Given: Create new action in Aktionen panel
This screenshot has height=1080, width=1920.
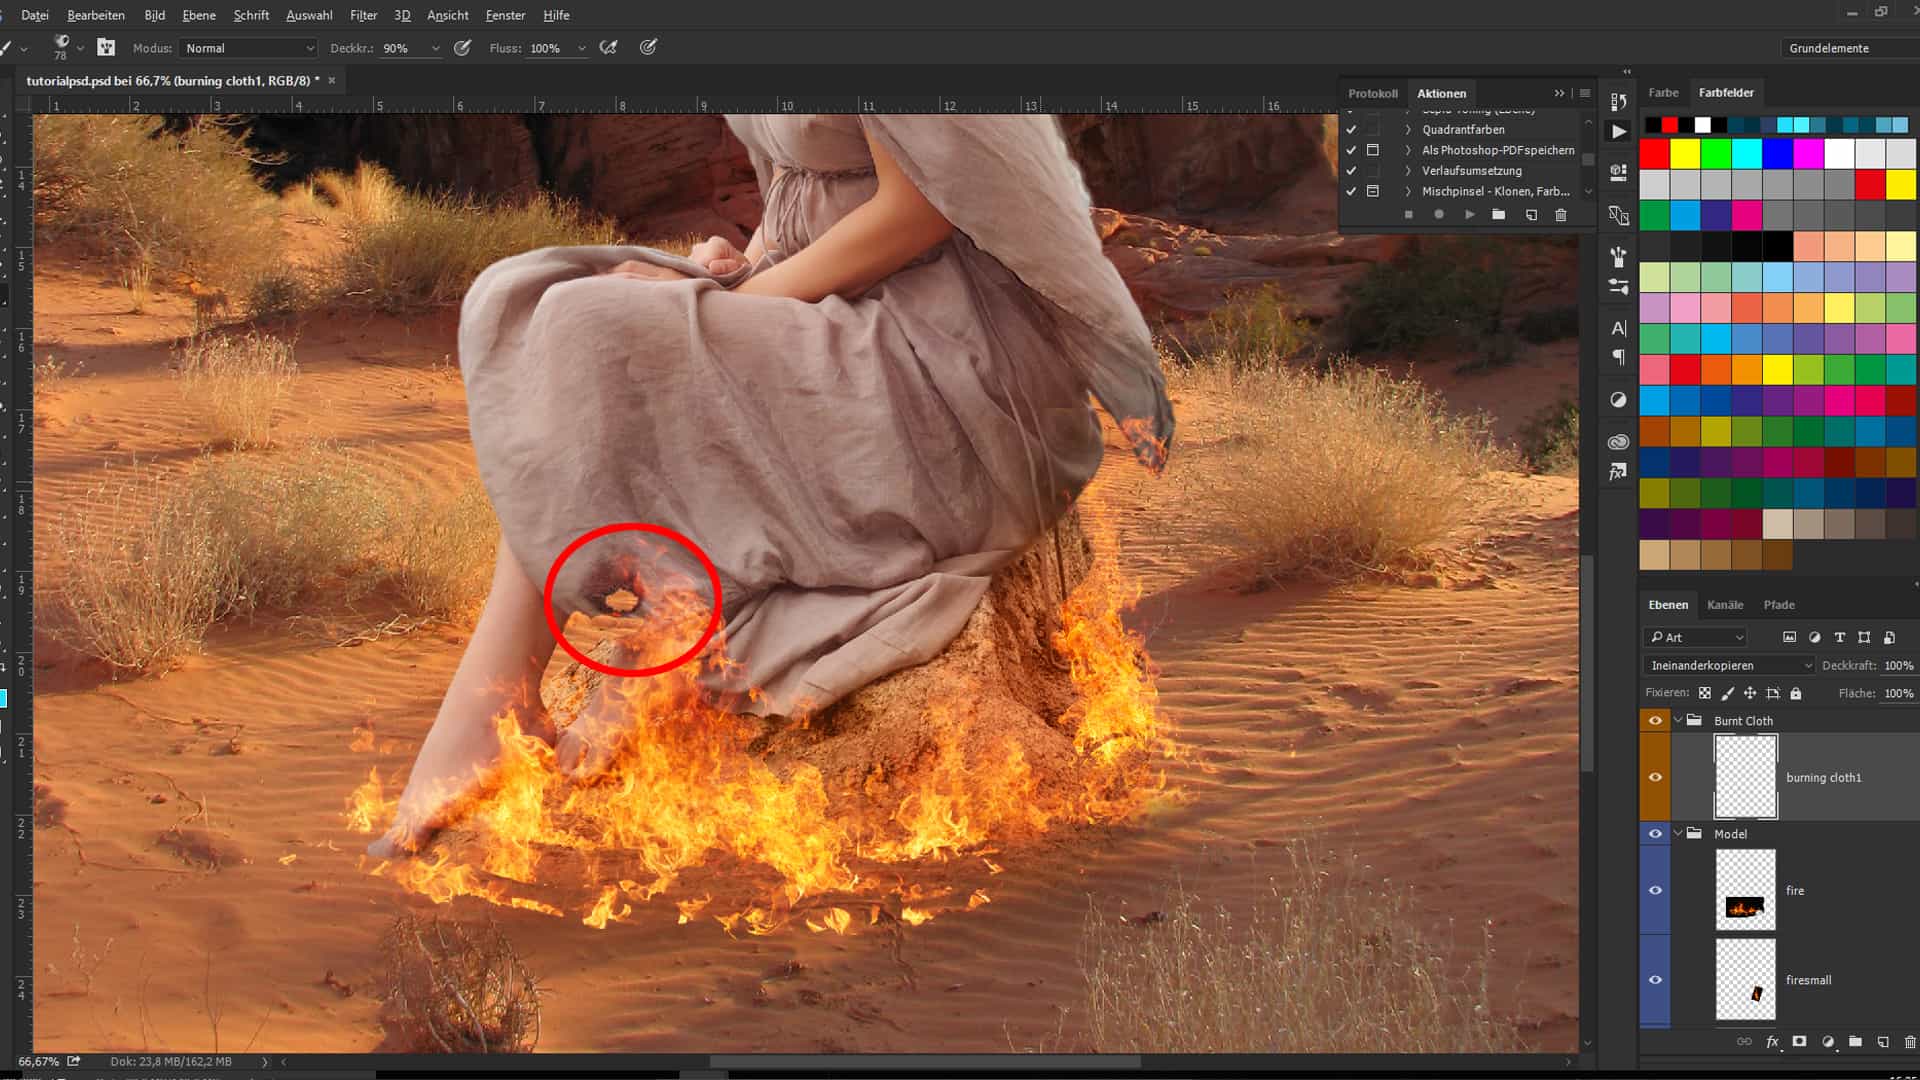Looking at the screenshot, I should (x=1531, y=215).
